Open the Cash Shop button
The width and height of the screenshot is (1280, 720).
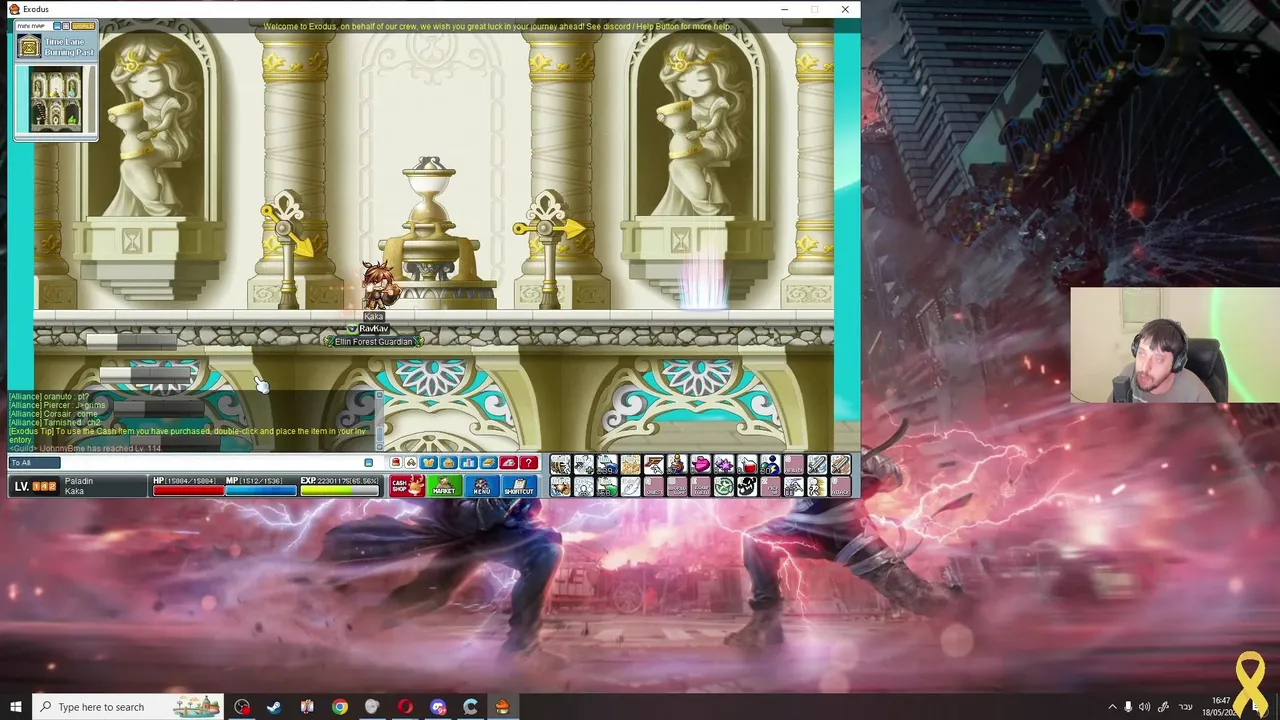point(407,486)
